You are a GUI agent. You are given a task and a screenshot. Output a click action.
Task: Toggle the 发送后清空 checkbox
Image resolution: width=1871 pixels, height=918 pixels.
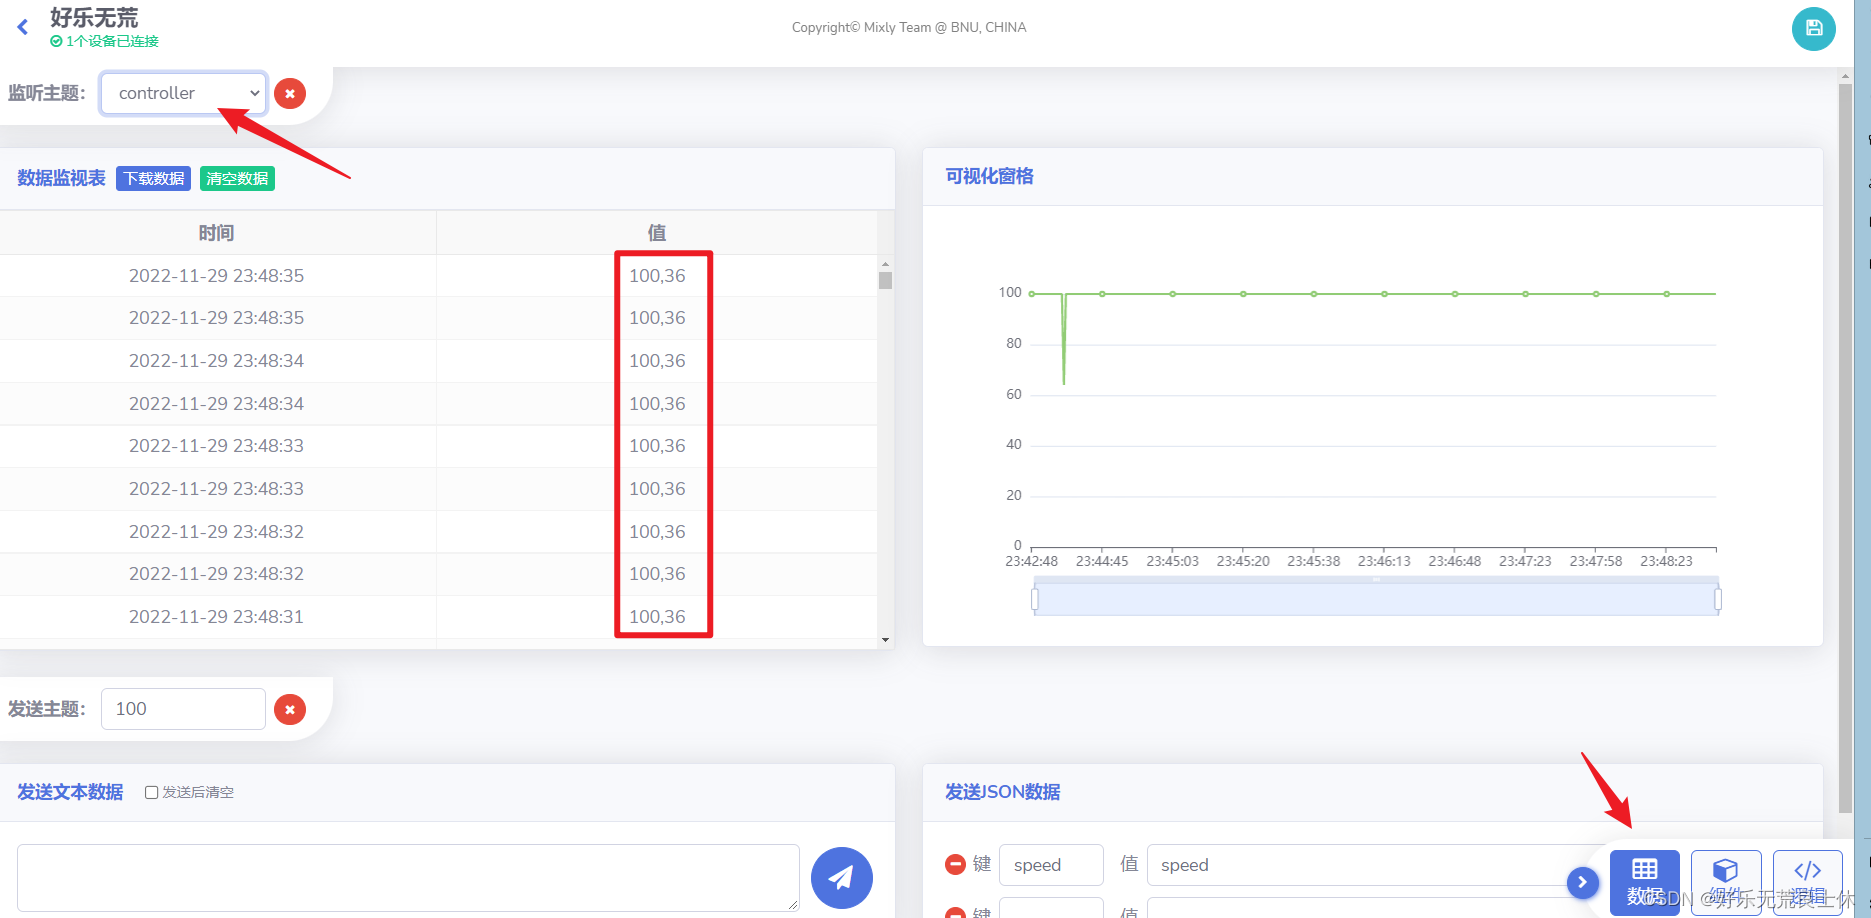click(151, 792)
